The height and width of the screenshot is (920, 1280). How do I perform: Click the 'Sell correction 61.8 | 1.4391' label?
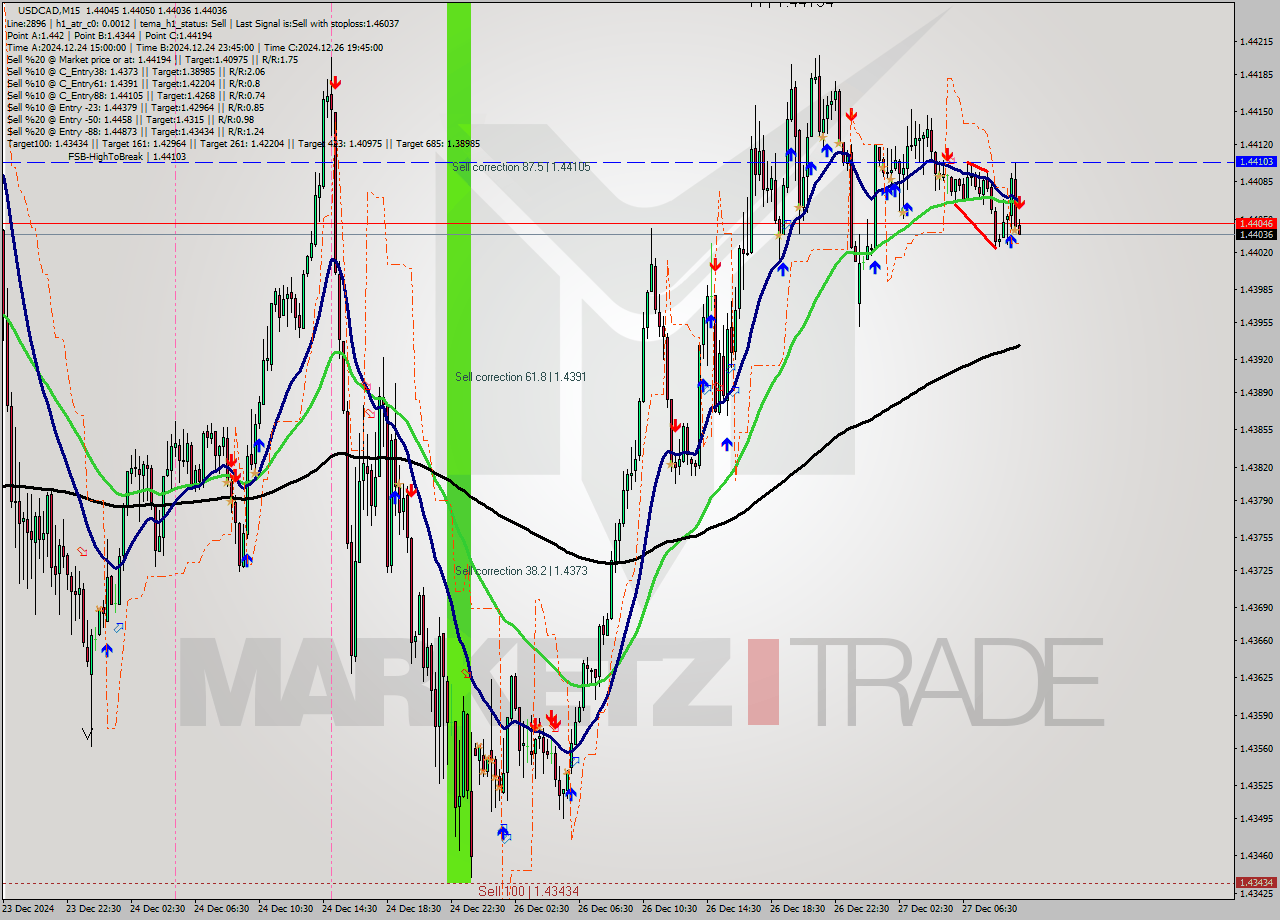pos(520,377)
